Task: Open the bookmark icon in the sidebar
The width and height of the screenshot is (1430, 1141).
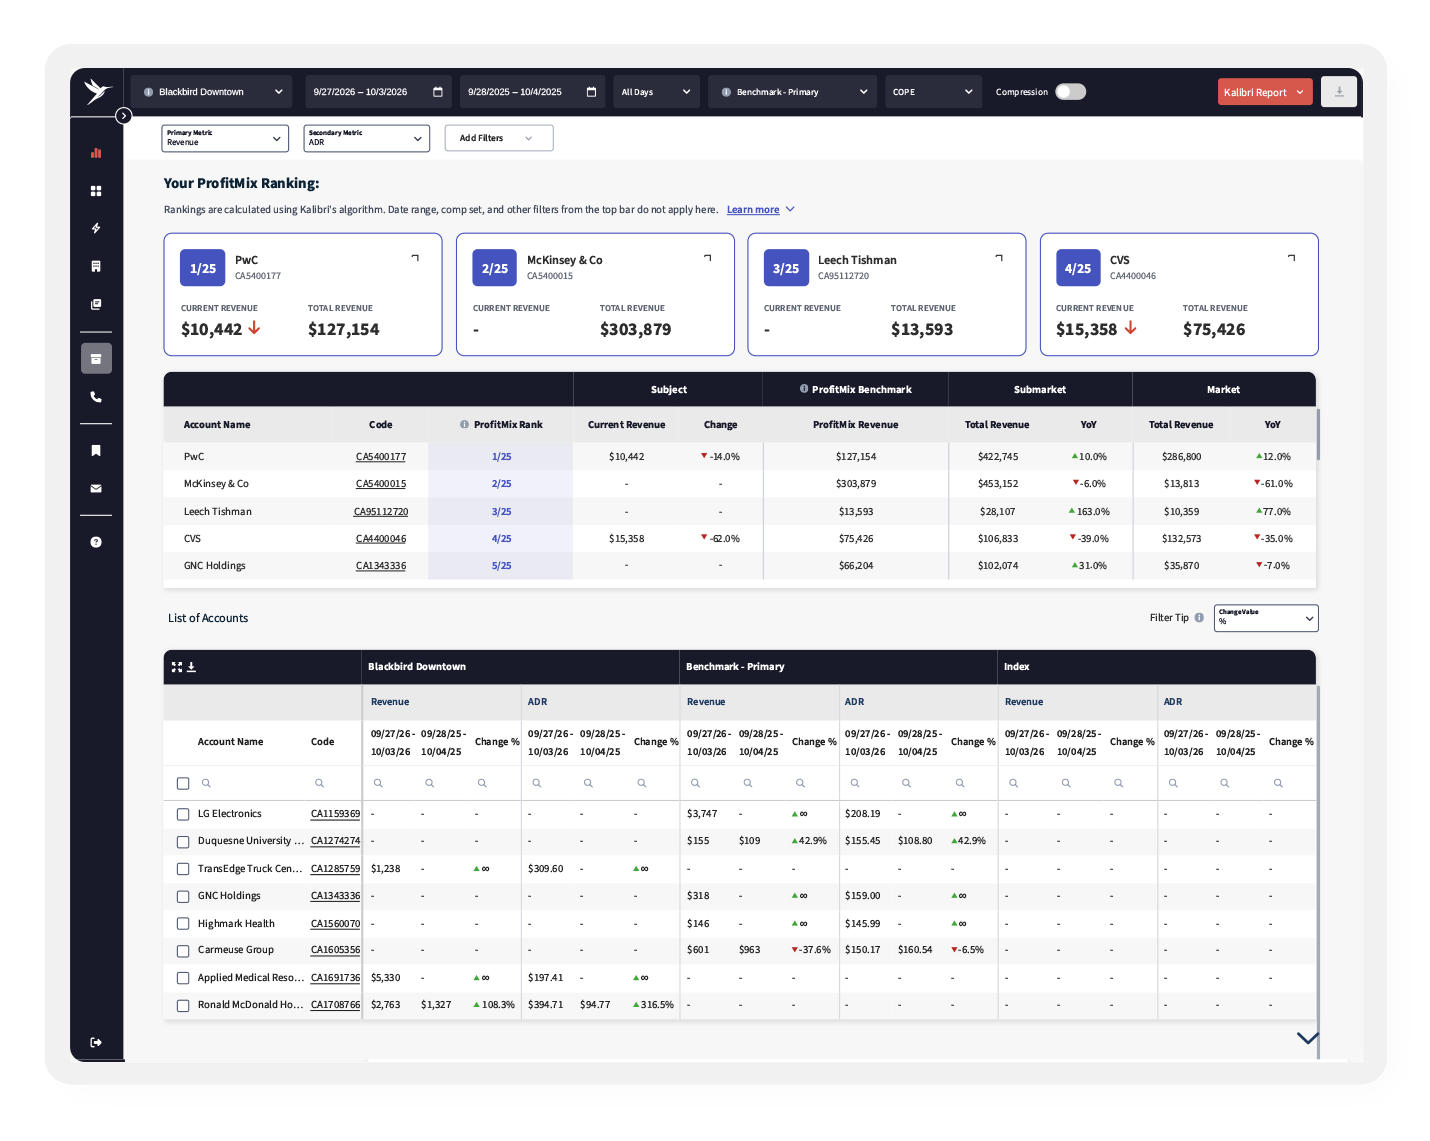Action: [96, 450]
